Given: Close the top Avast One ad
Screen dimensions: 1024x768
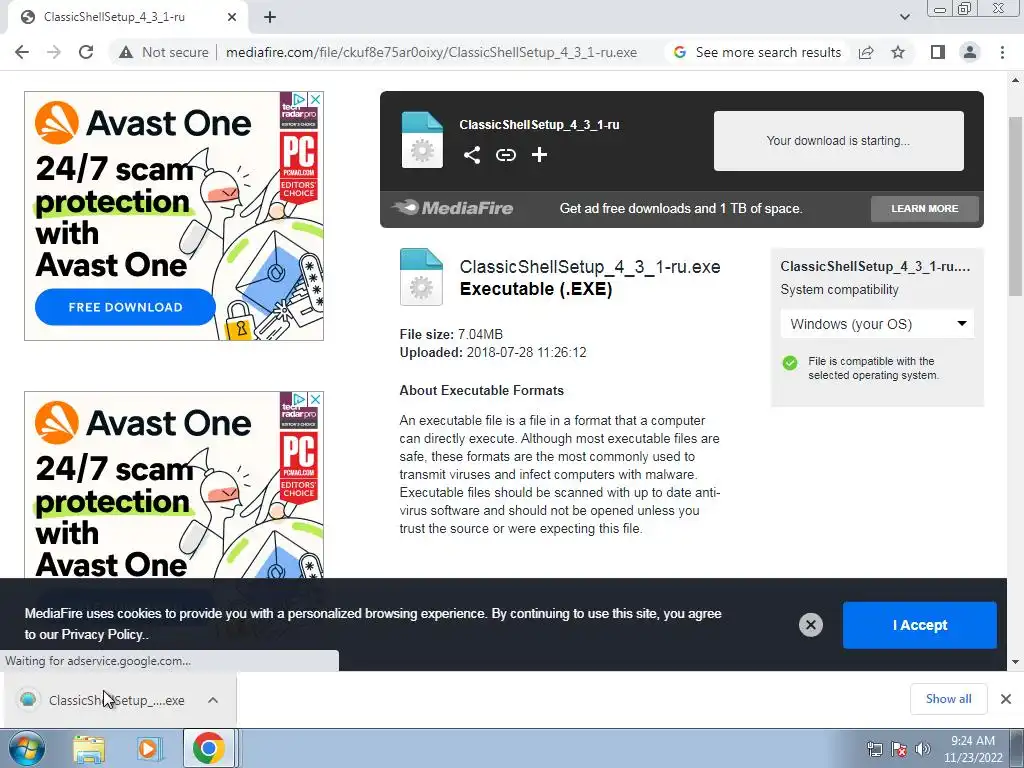Looking at the screenshot, I should [x=315, y=99].
